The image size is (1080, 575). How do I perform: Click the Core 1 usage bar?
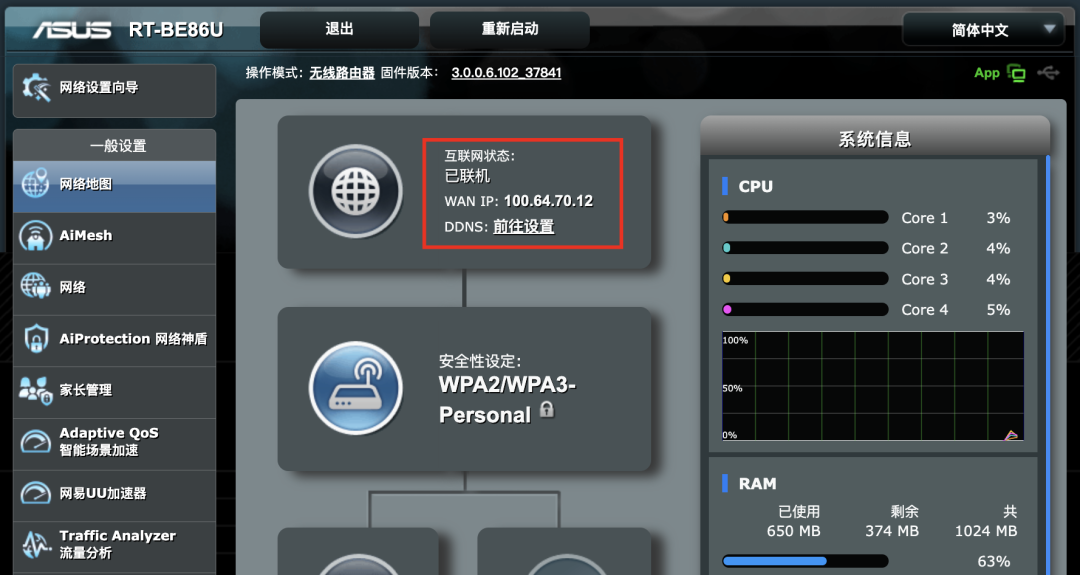[804, 218]
